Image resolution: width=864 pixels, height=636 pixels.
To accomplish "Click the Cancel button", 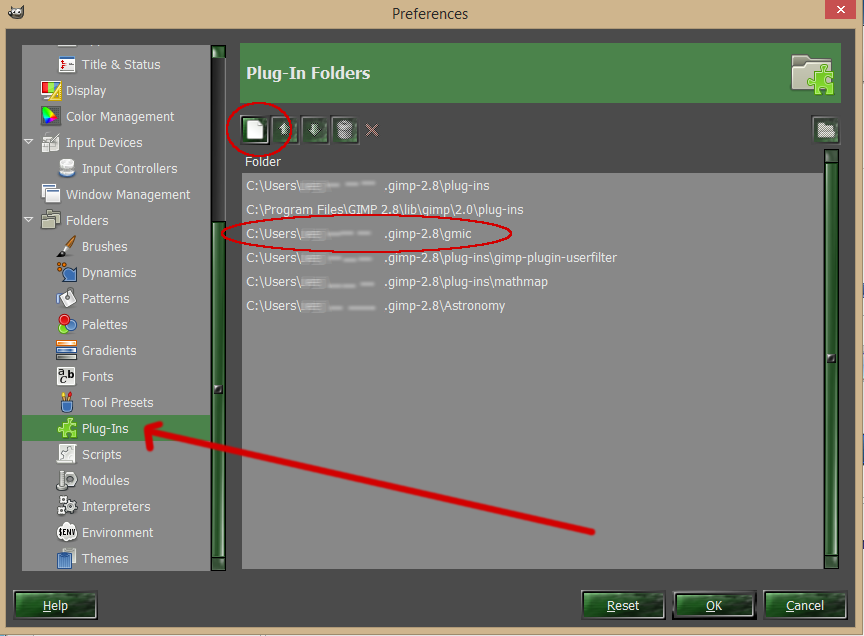I will coord(805,606).
